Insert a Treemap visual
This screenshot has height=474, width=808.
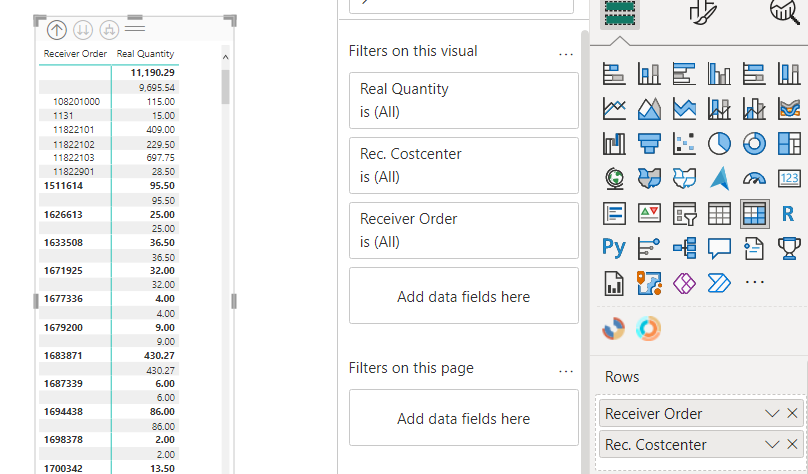[x=789, y=143]
